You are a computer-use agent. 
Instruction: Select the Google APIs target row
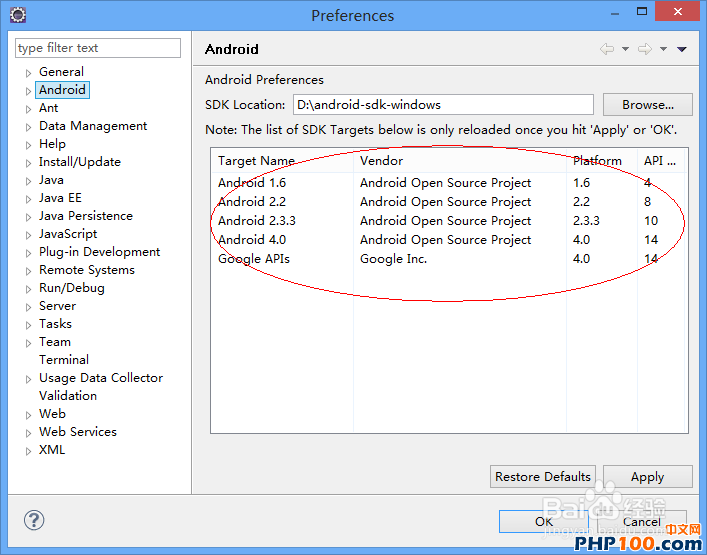click(x=448, y=258)
